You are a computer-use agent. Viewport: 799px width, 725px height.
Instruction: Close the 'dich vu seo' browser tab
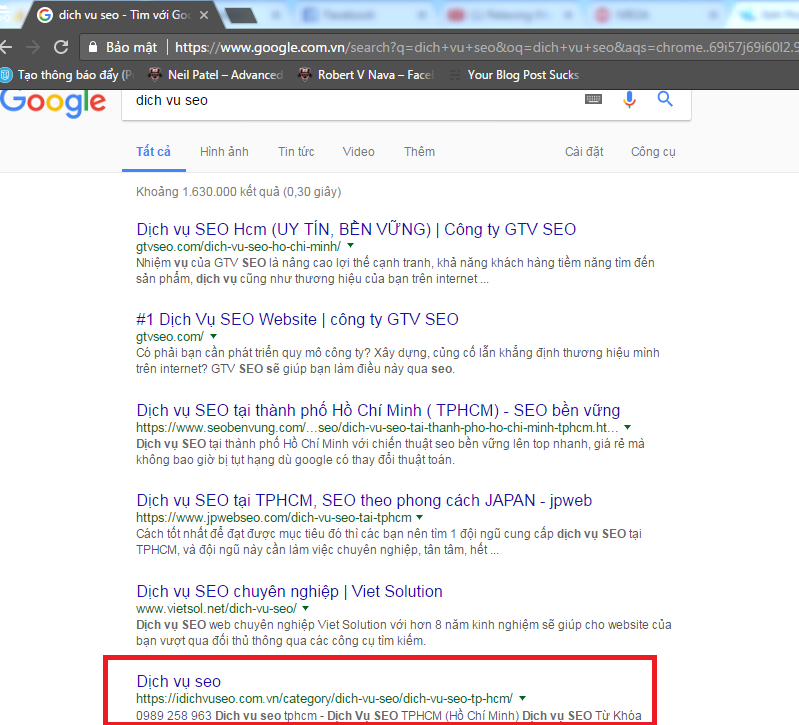coord(204,15)
